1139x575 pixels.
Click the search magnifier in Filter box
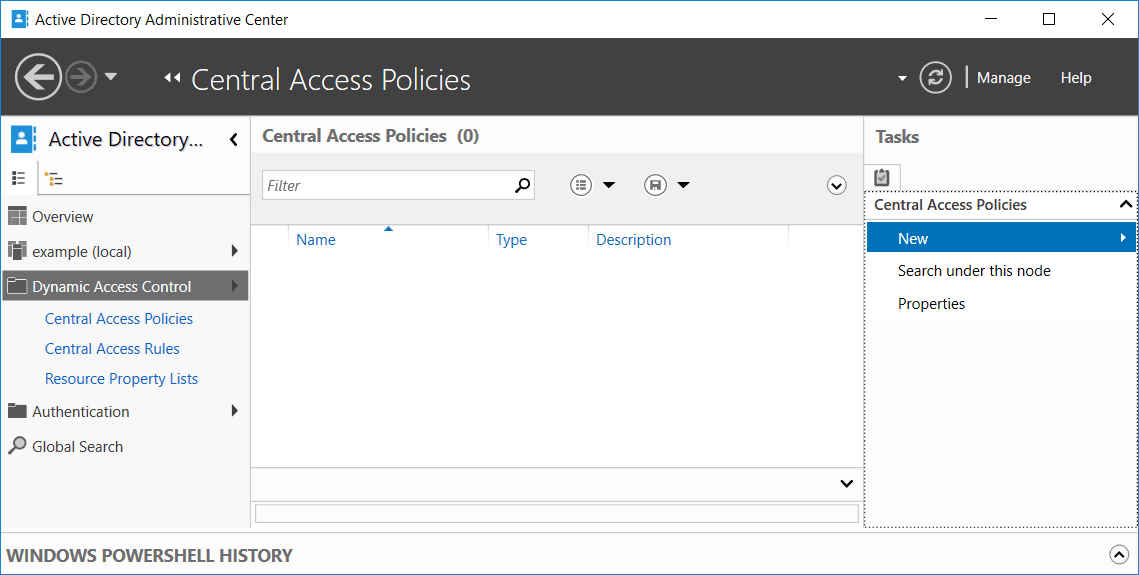[x=522, y=185]
